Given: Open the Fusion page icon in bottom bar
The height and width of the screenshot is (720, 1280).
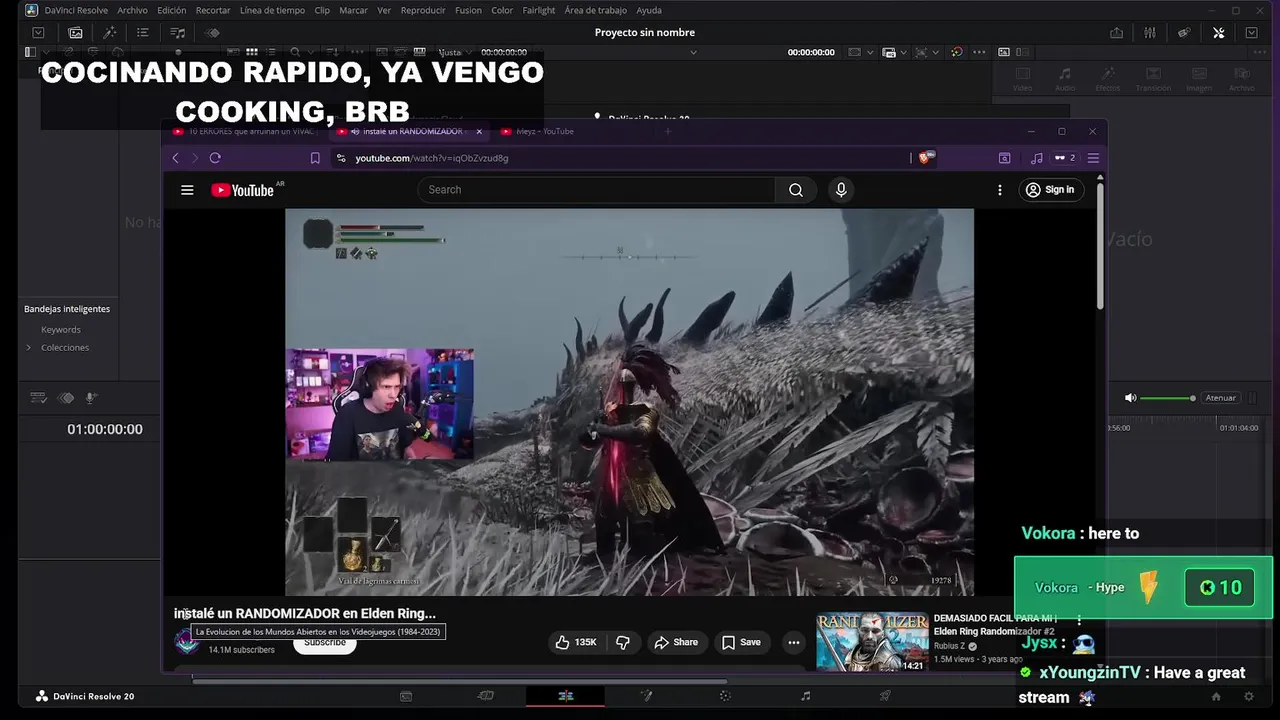Looking at the screenshot, I should click(x=646, y=696).
